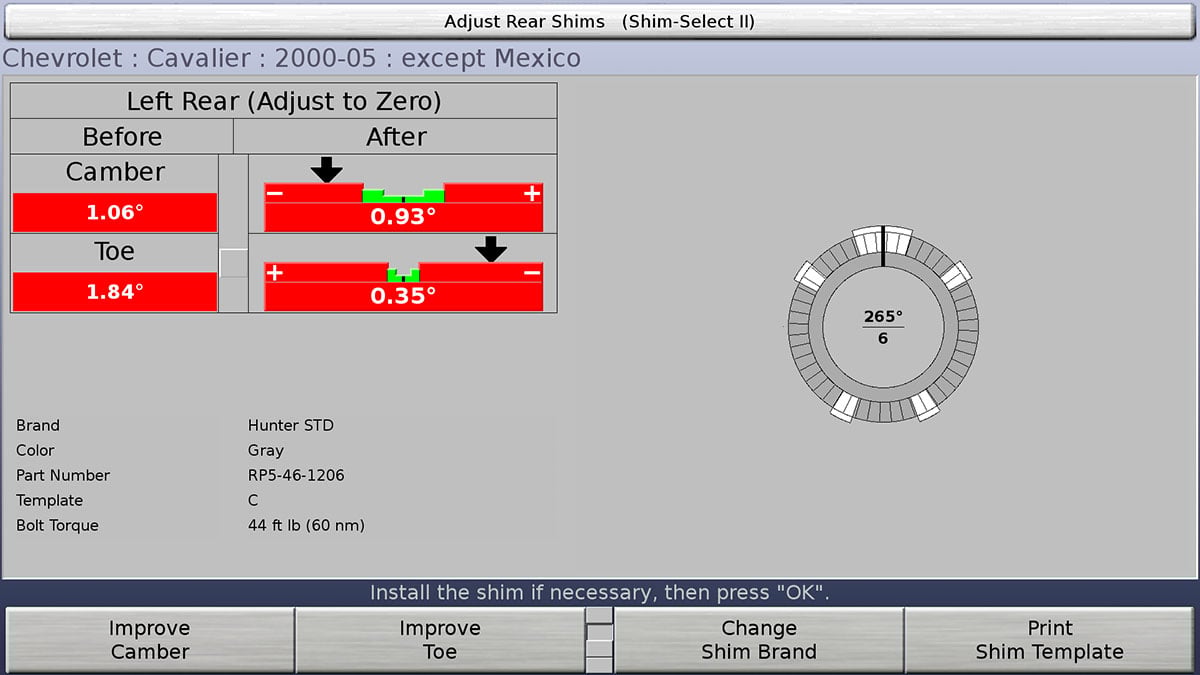Click the Bolt Torque label
Screen dimensions: 1200x675
click(57, 525)
